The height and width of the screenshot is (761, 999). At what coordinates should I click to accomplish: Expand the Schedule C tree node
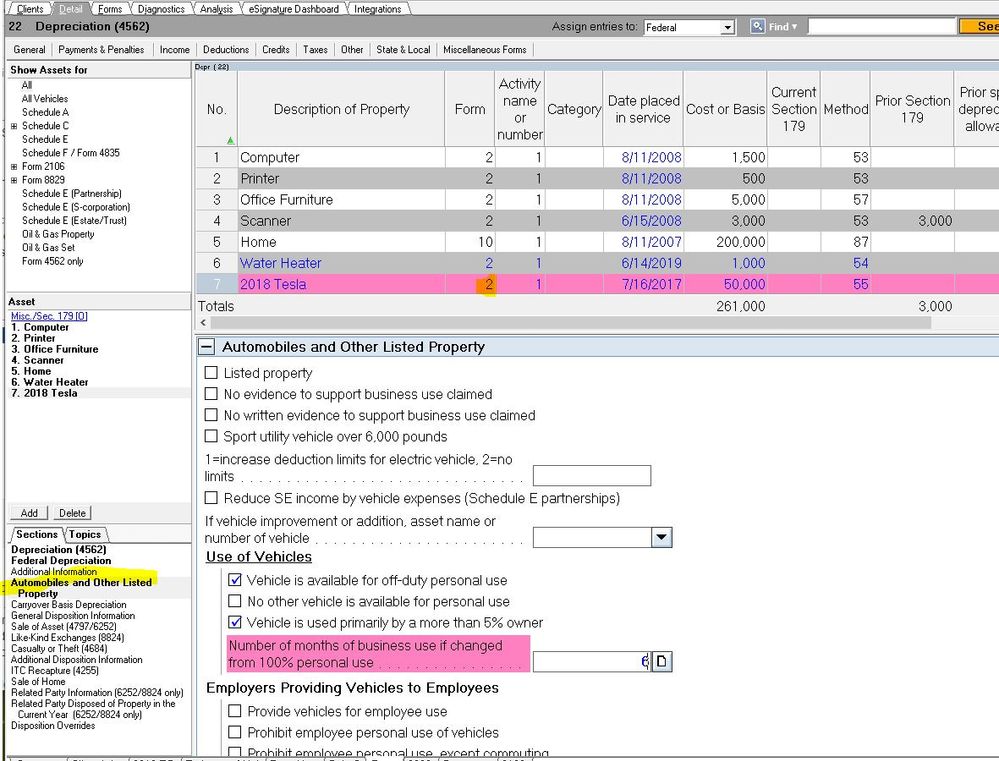[x=14, y=126]
